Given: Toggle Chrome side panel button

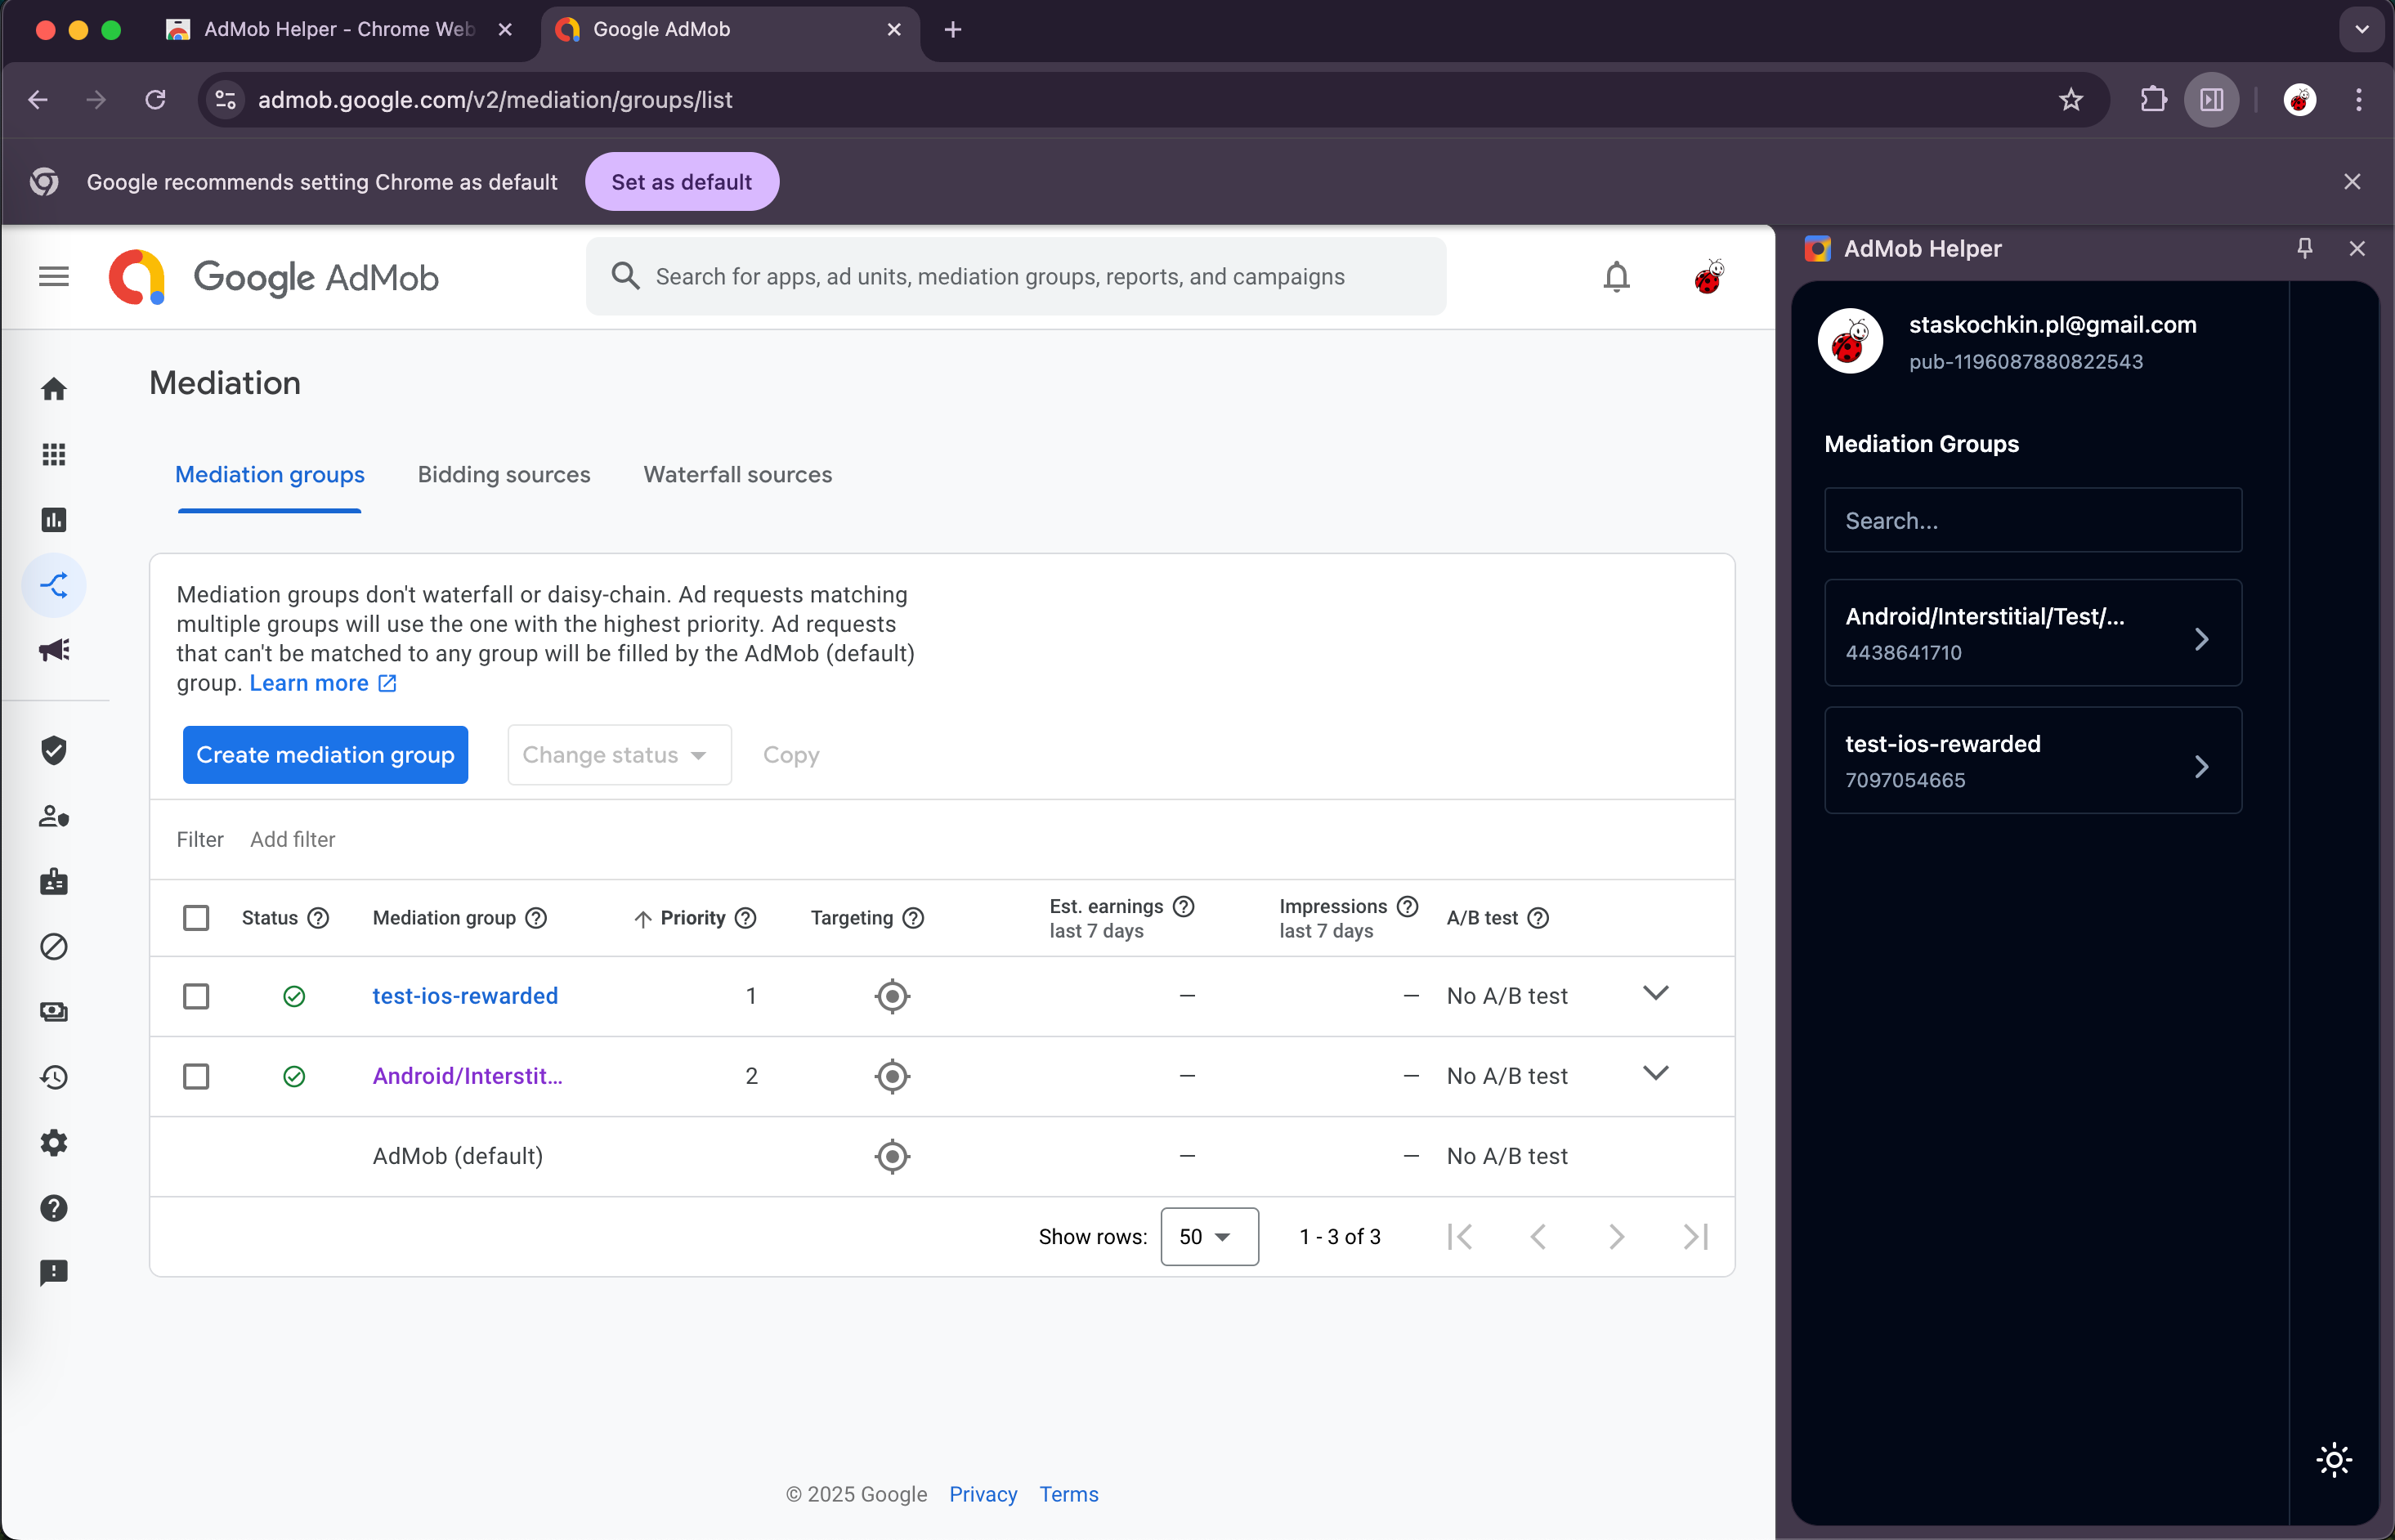Looking at the screenshot, I should click(x=2211, y=99).
